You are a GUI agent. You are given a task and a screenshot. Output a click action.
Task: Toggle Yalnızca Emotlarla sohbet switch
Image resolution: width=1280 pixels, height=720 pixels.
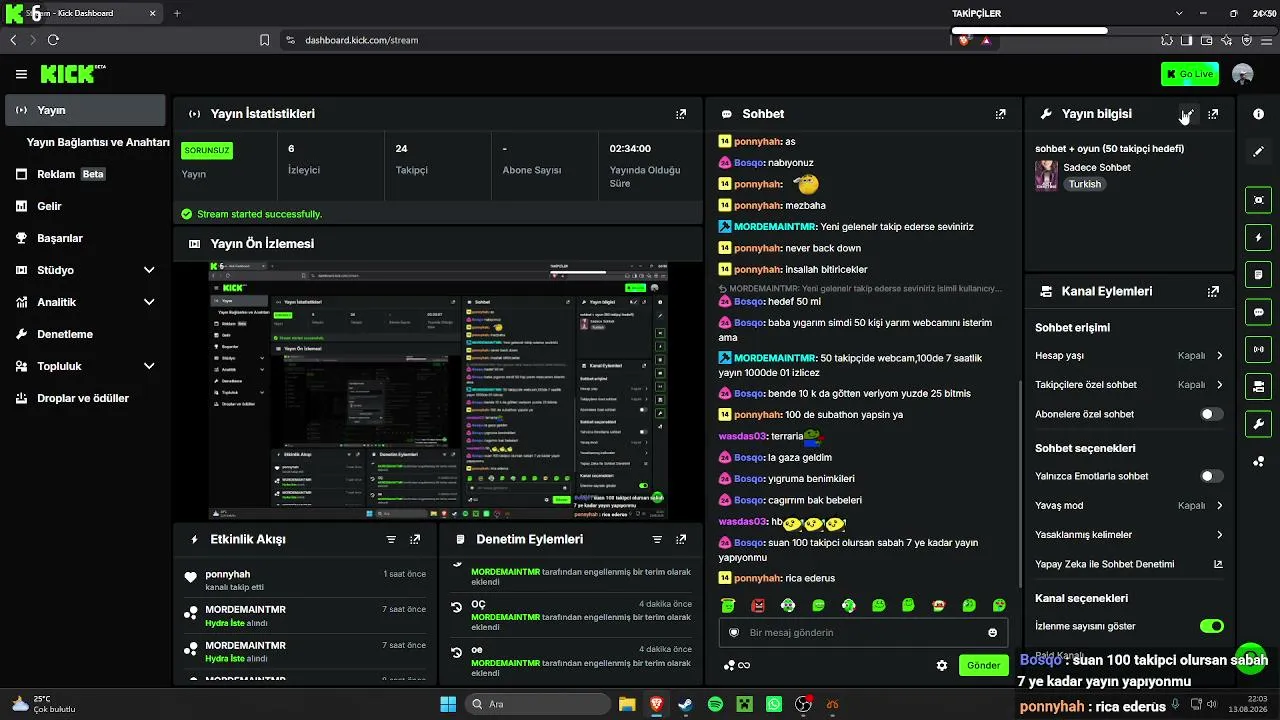(x=1211, y=476)
